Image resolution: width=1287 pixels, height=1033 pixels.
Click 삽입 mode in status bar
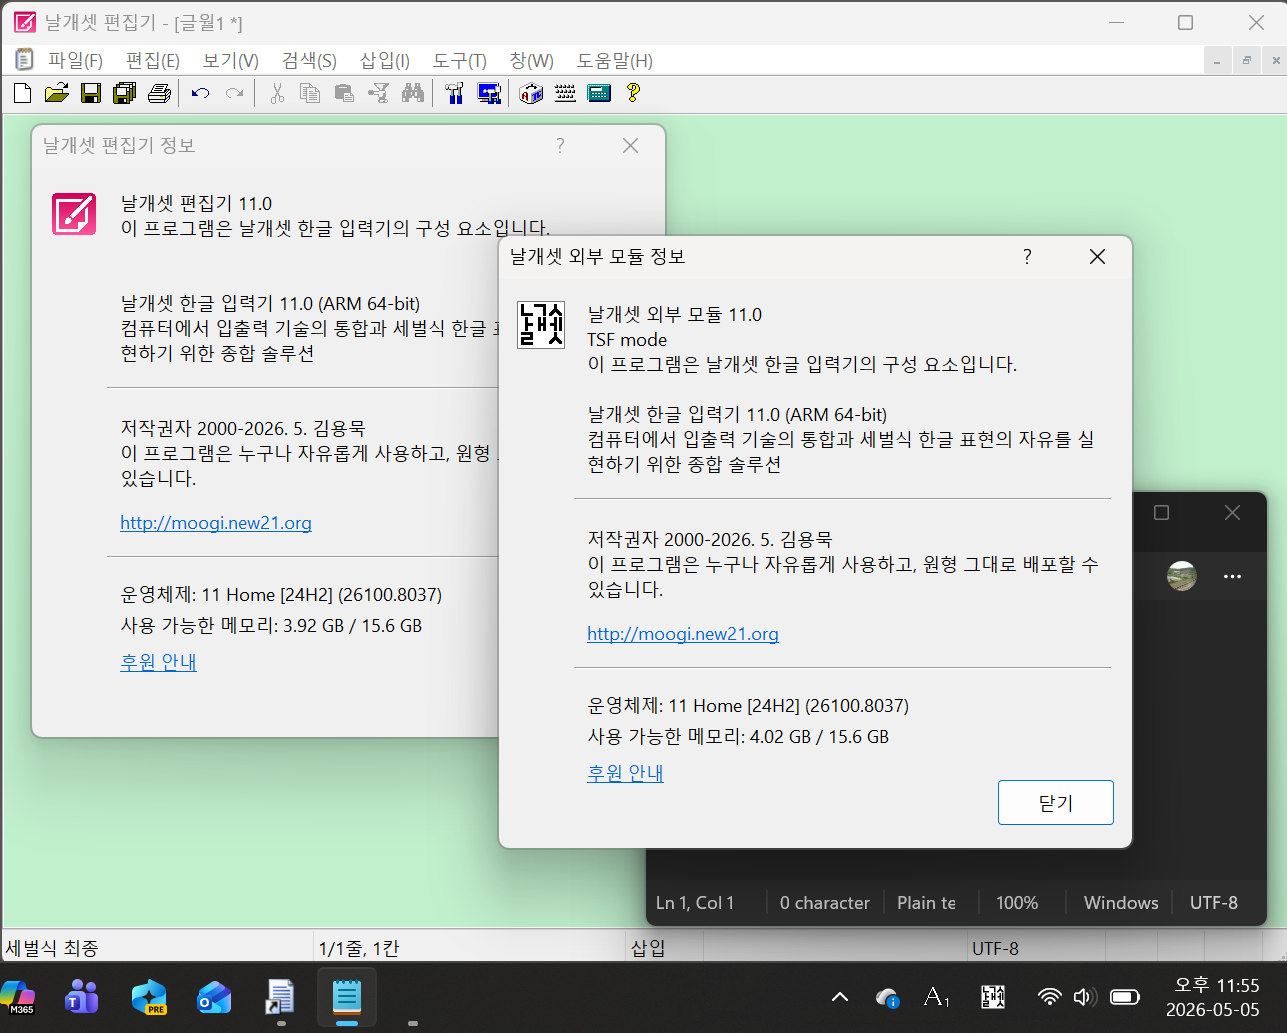[x=649, y=948]
